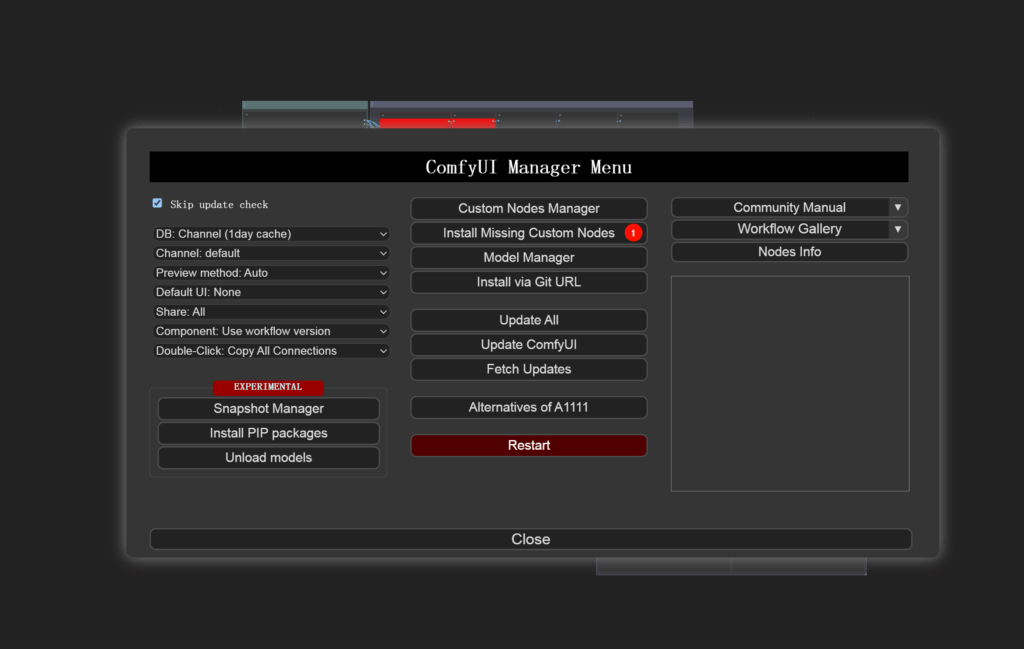
Task: Click the Update All button
Action: [529, 320]
